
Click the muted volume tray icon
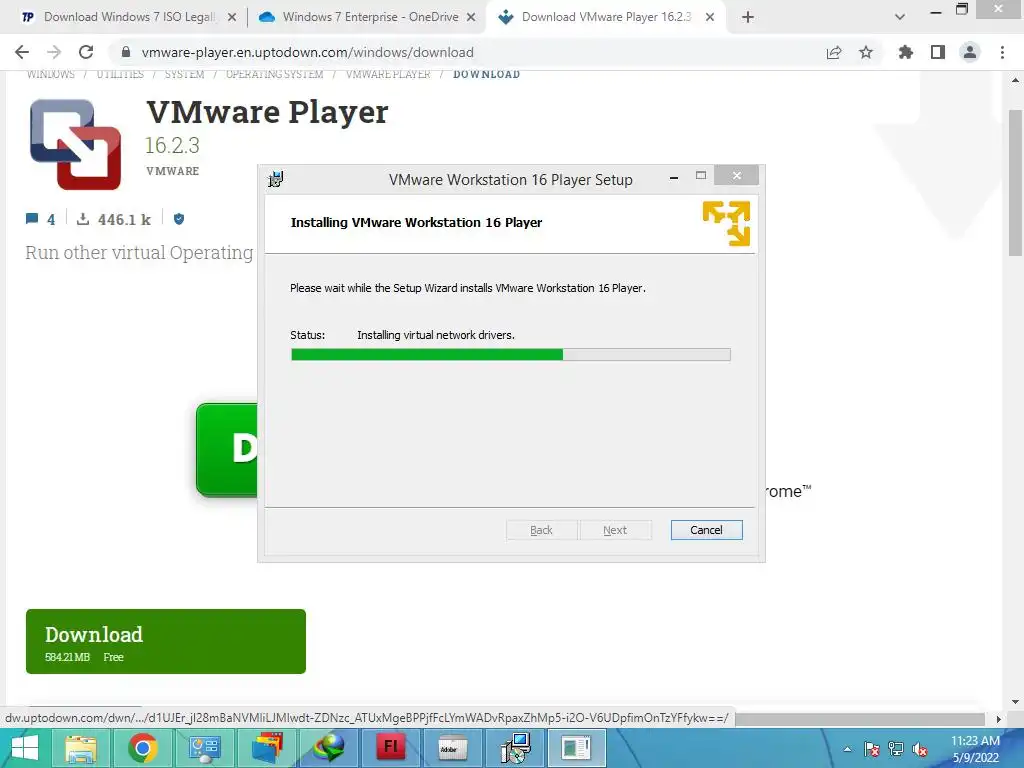(x=920, y=750)
